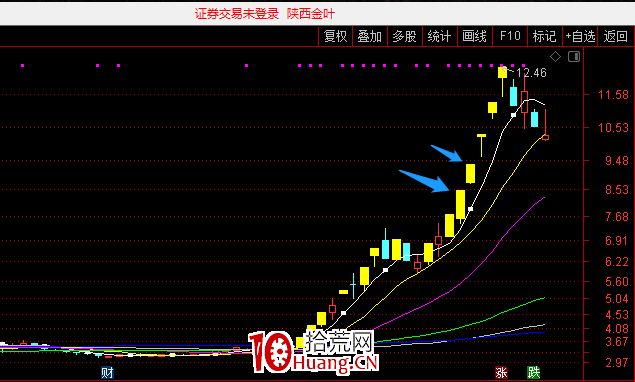
Task: Click the diamond icon above the chart
Action: pyautogui.click(x=555, y=57)
